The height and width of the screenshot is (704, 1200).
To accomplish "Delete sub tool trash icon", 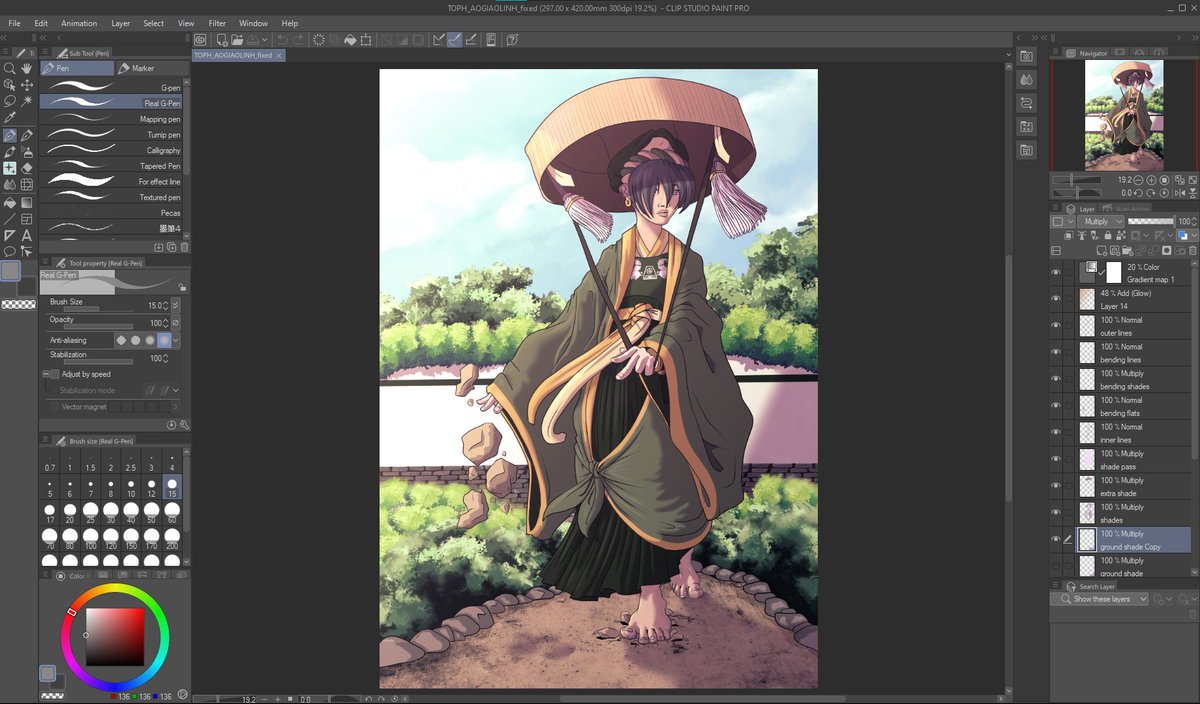I will click(185, 246).
